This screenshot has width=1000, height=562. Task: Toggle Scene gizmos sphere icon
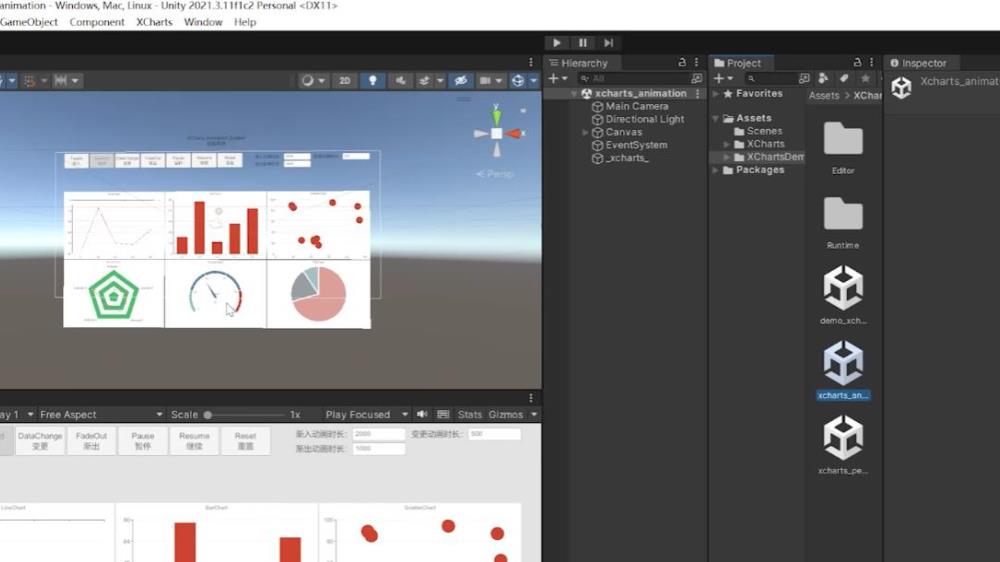click(x=518, y=80)
